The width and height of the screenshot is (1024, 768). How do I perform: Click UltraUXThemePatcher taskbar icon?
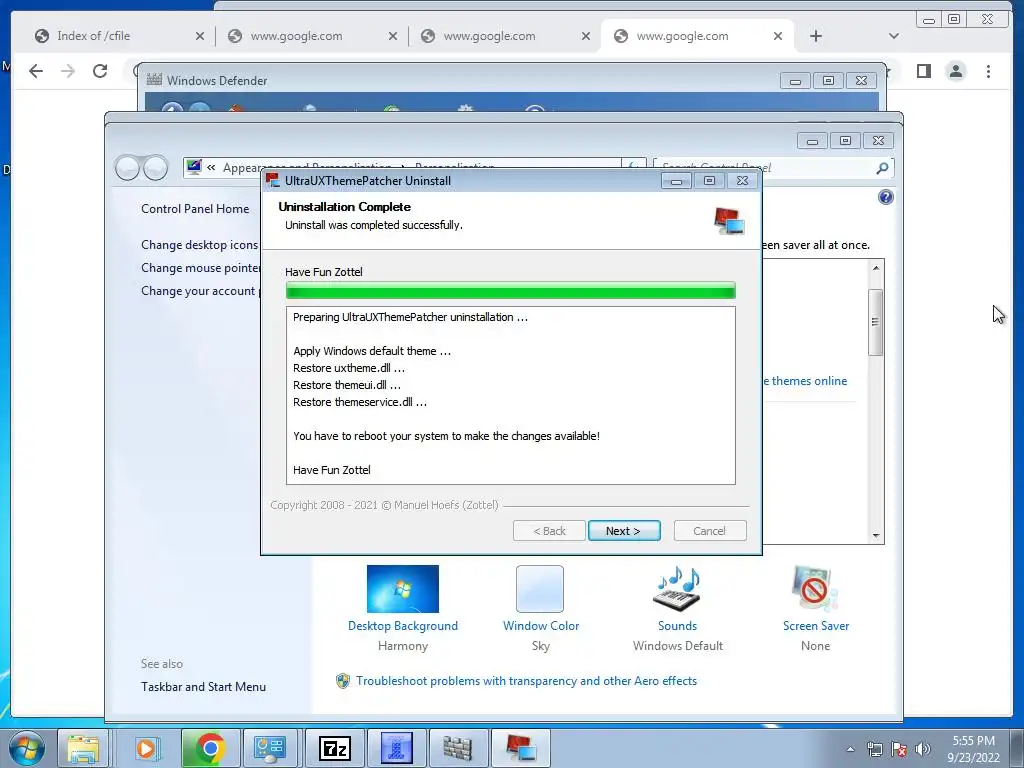tap(520, 748)
